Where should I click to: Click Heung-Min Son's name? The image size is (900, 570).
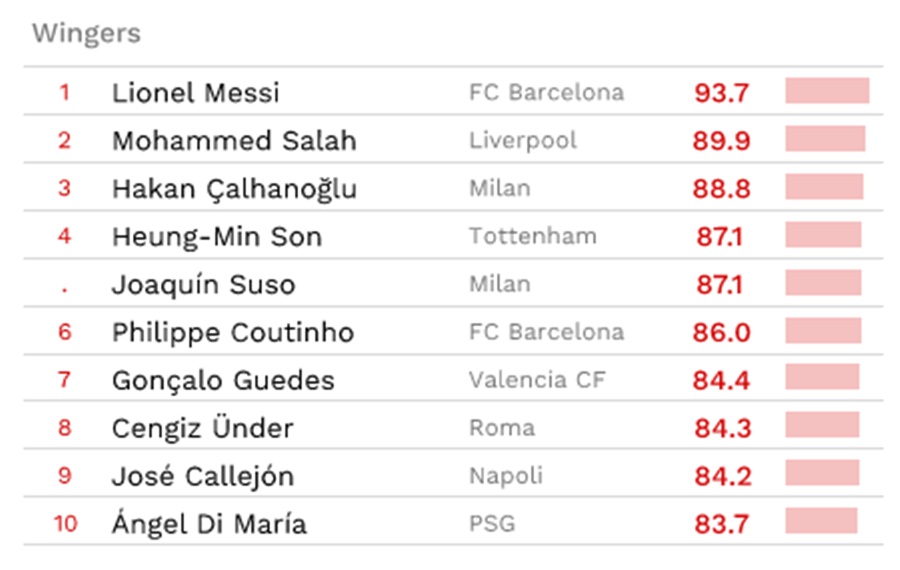[217, 237]
